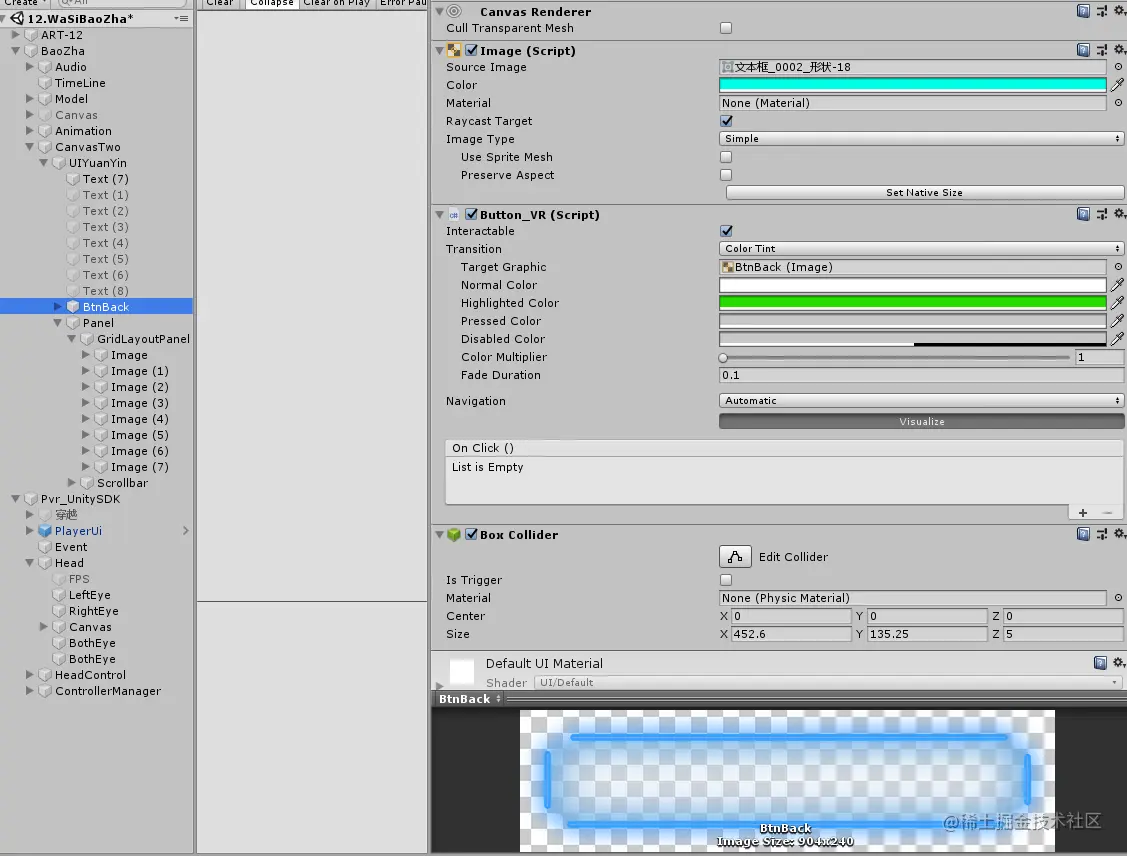Viewport: 1127px width, 856px height.
Task: Pick Disabled Color with eyedropper
Action: click(x=1117, y=339)
